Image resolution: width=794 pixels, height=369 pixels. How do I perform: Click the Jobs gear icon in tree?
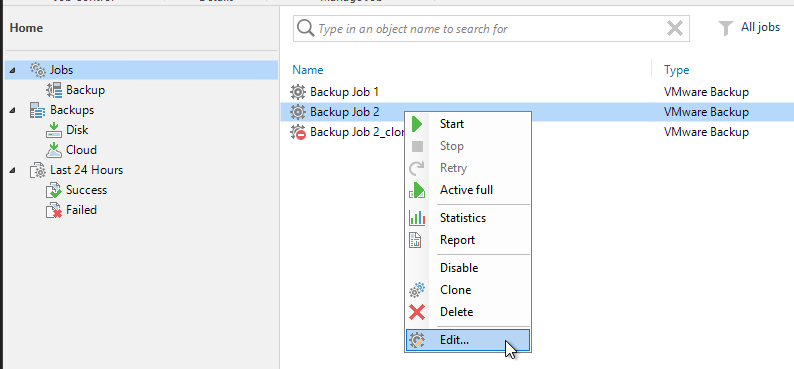(x=38, y=70)
